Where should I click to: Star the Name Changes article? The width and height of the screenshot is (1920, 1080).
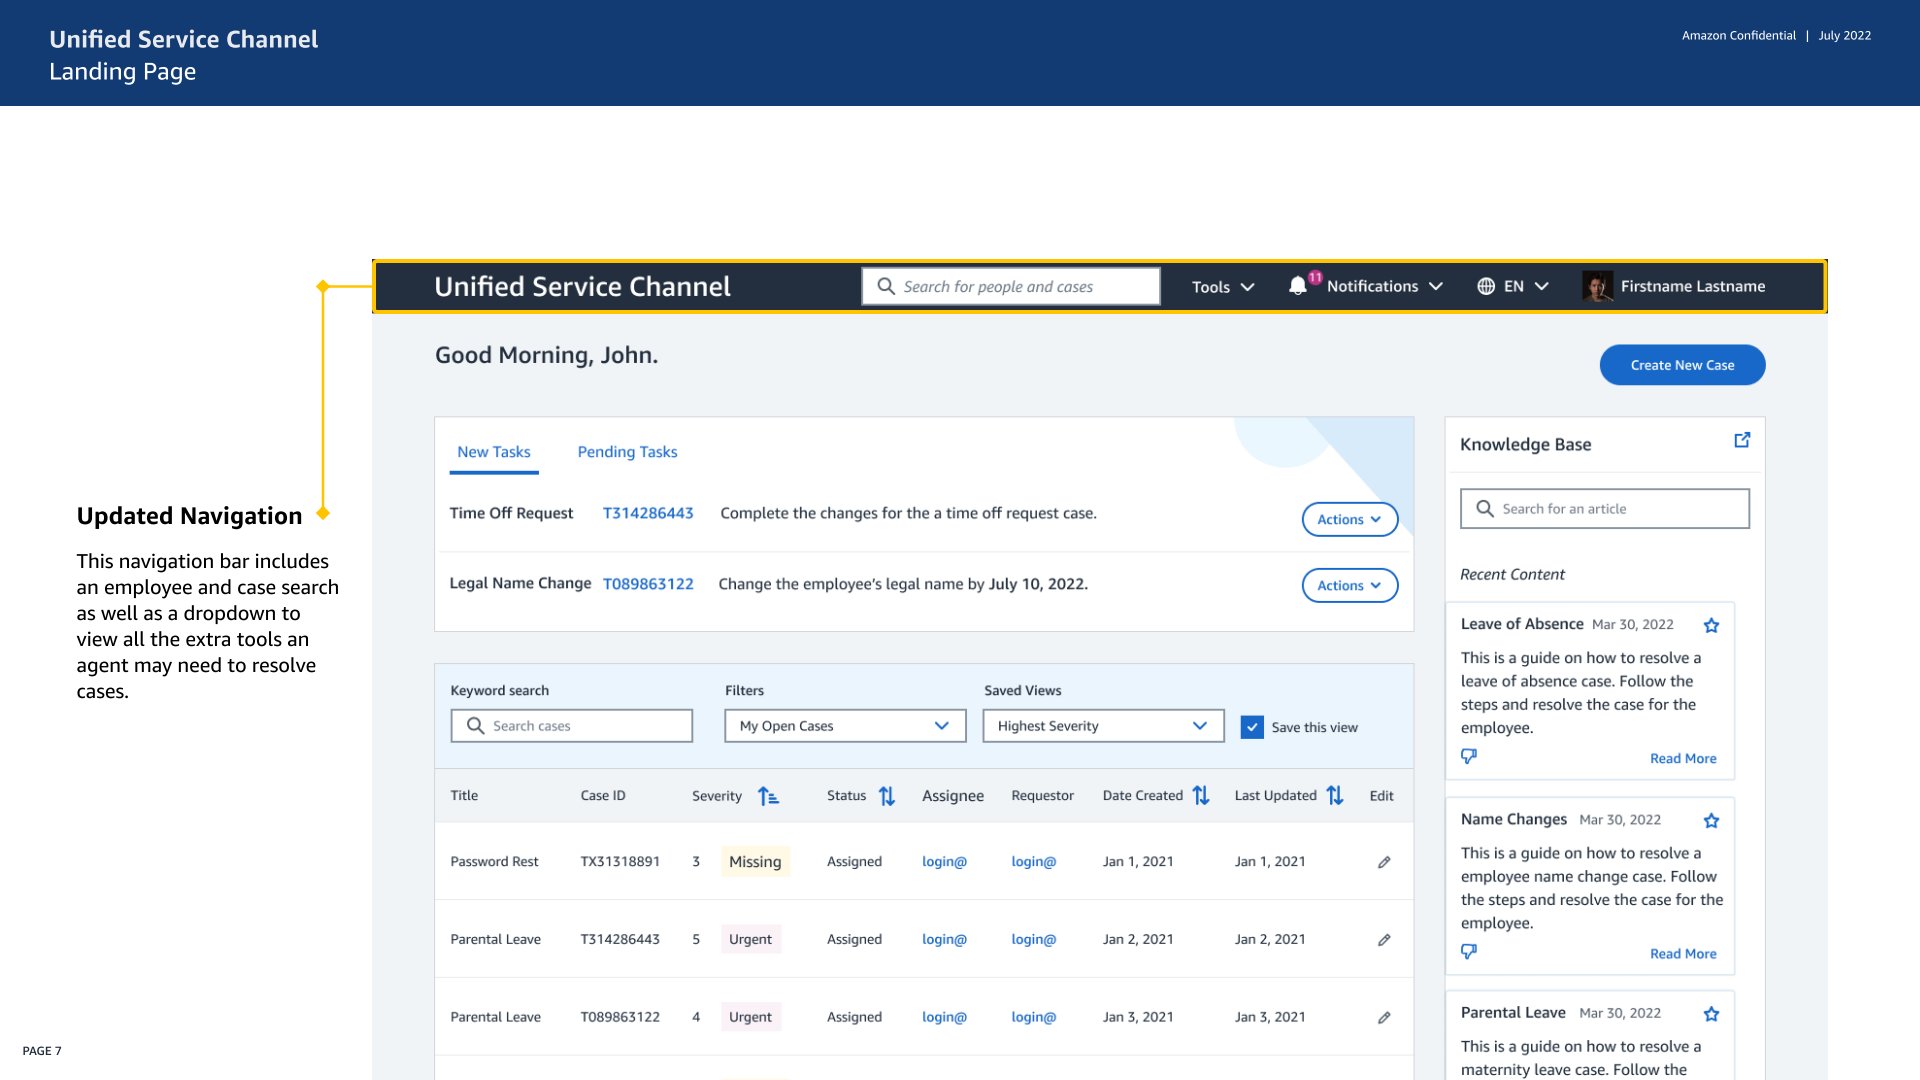(1711, 820)
